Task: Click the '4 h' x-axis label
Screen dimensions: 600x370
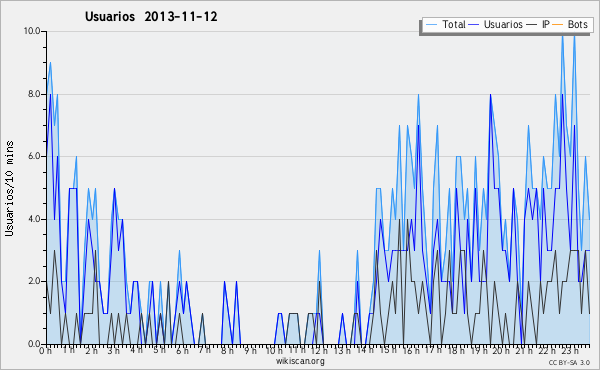Action: [137, 350]
